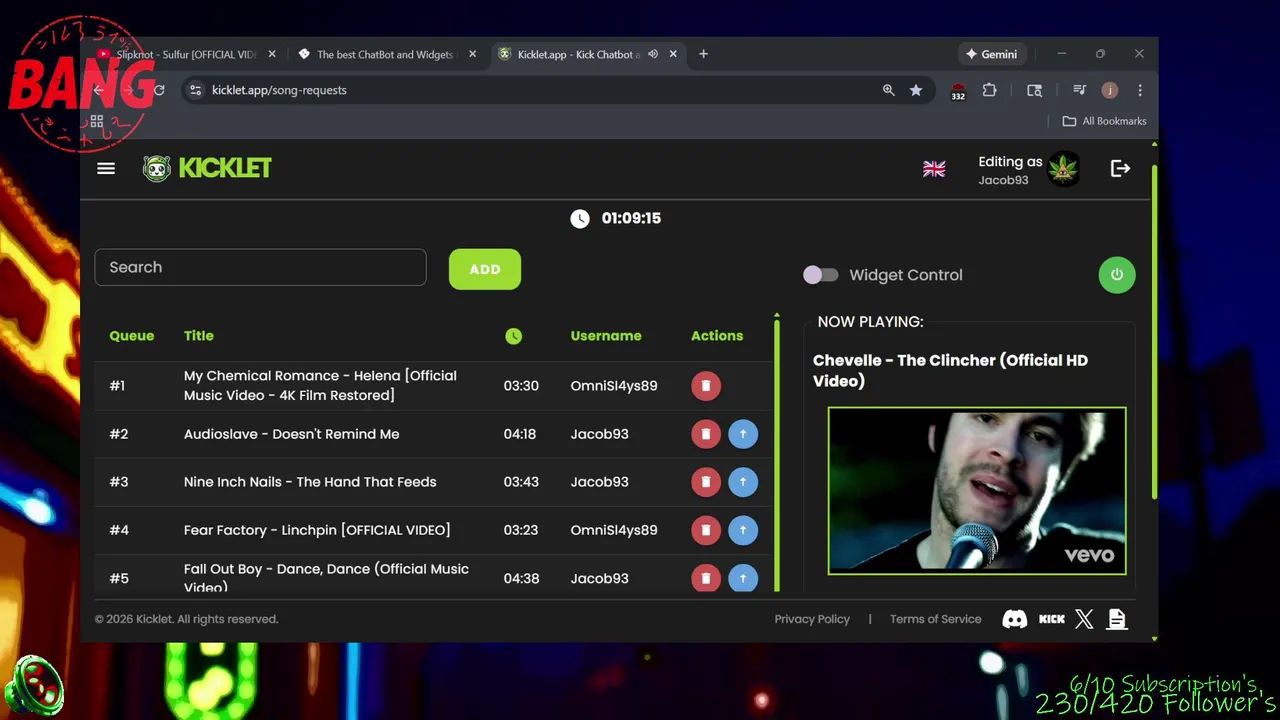Move Nine Inch Nails song up in queue
Viewport: 1280px width, 720px height.
pyautogui.click(x=743, y=482)
